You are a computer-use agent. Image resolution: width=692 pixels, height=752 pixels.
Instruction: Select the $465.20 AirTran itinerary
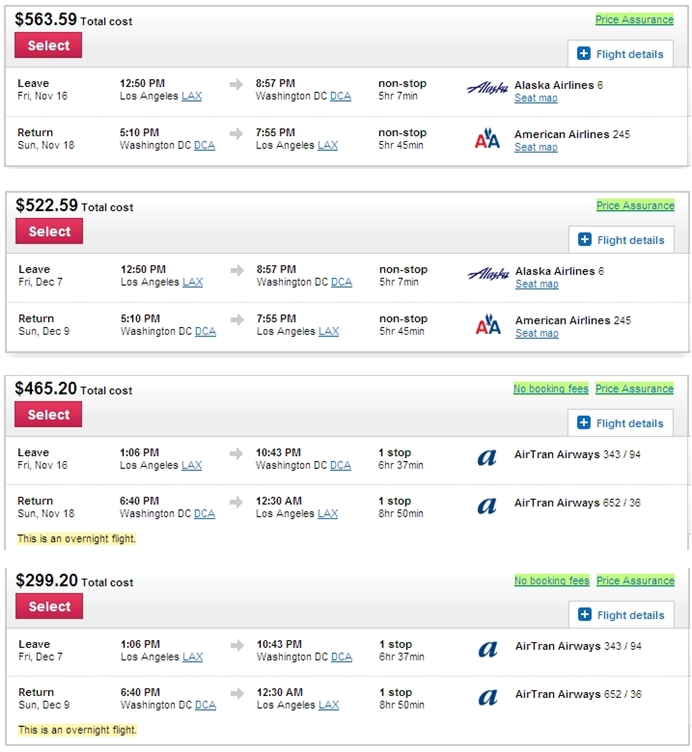pos(48,414)
